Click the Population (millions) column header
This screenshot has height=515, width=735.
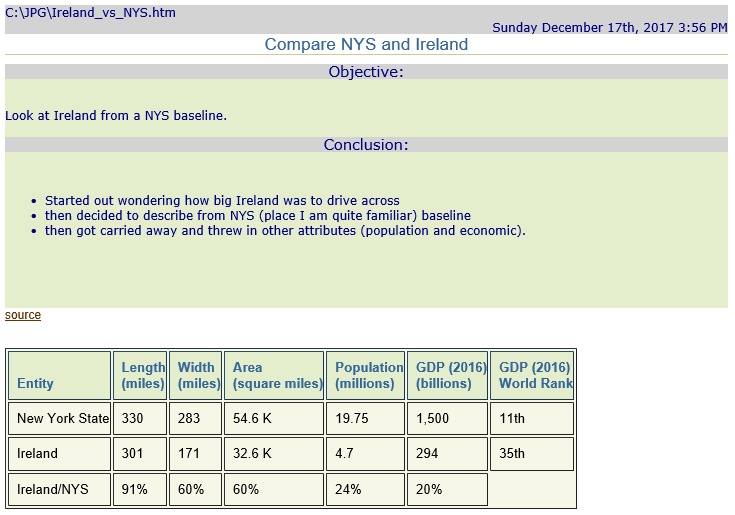click(x=365, y=375)
